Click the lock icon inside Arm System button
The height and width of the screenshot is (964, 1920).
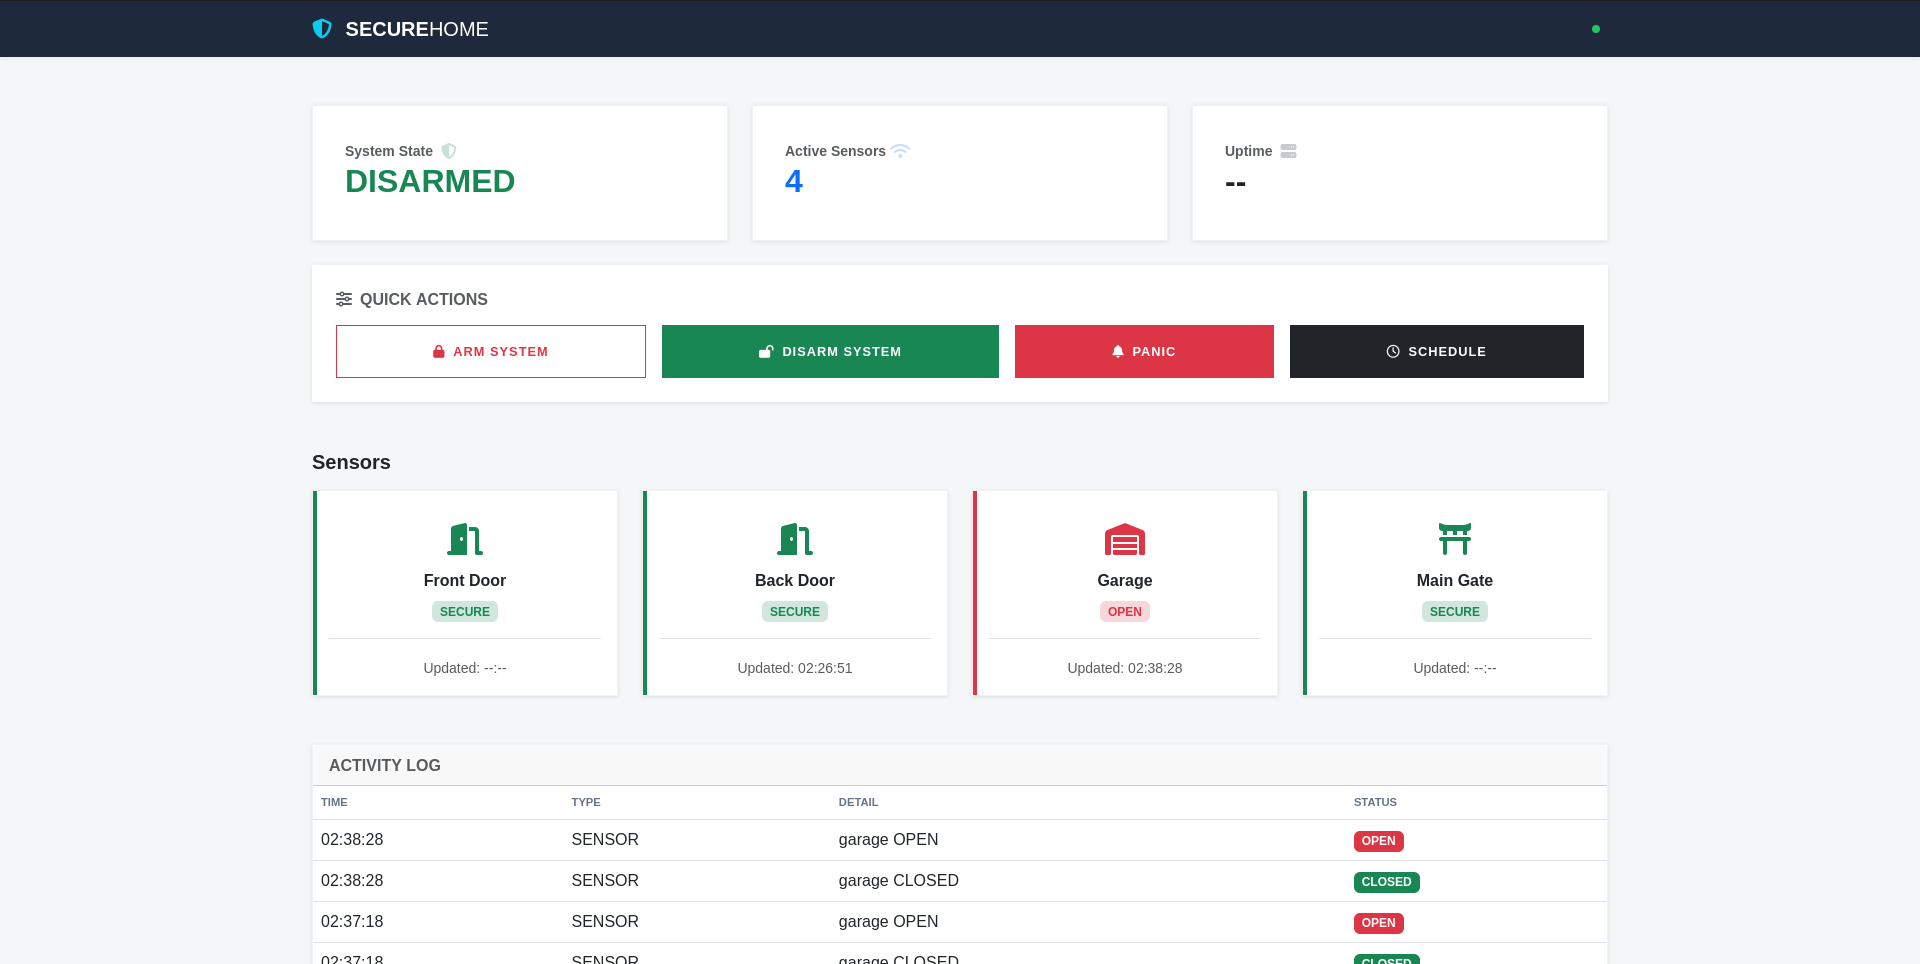438,351
